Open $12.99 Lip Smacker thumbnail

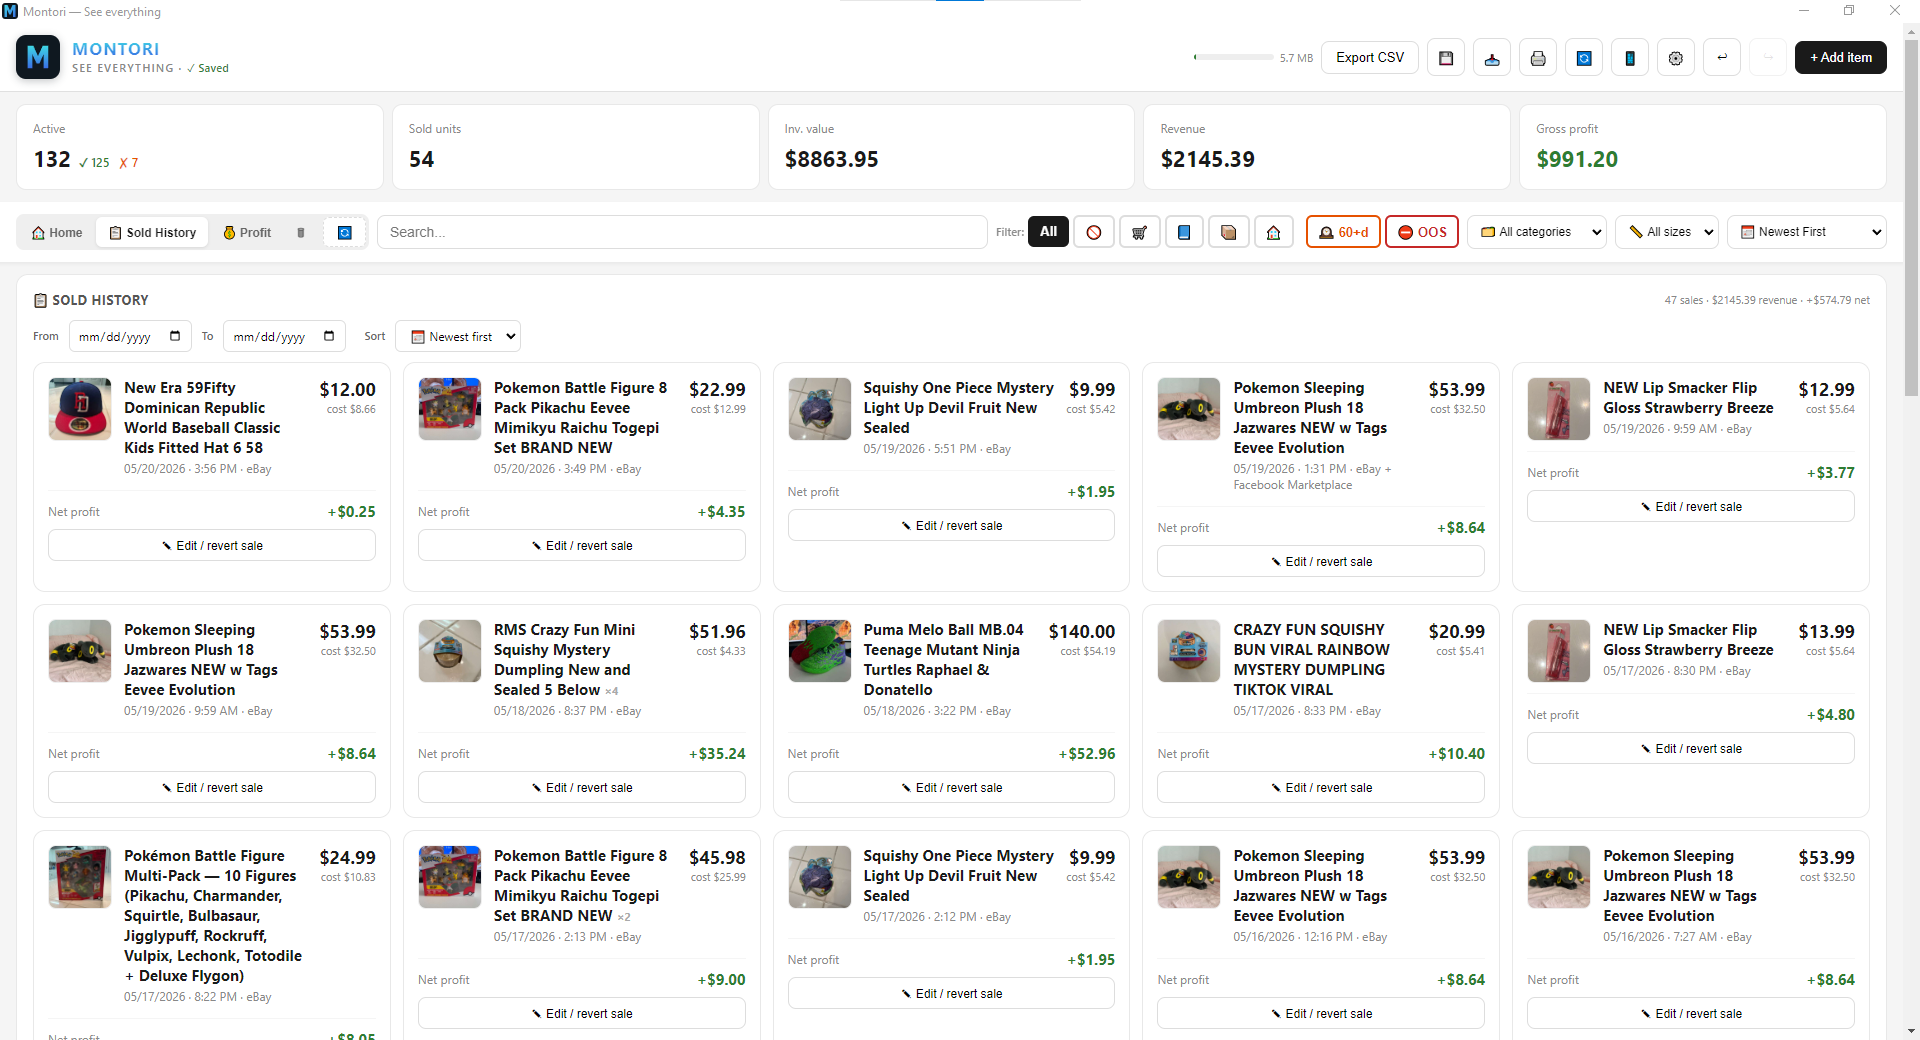click(x=1559, y=409)
